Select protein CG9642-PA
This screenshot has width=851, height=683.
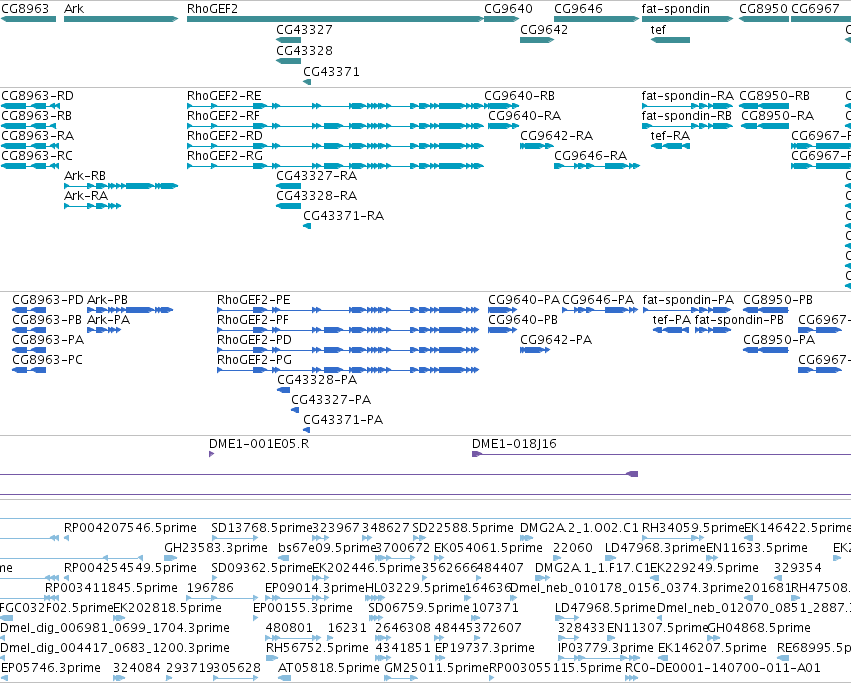[535, 350]
